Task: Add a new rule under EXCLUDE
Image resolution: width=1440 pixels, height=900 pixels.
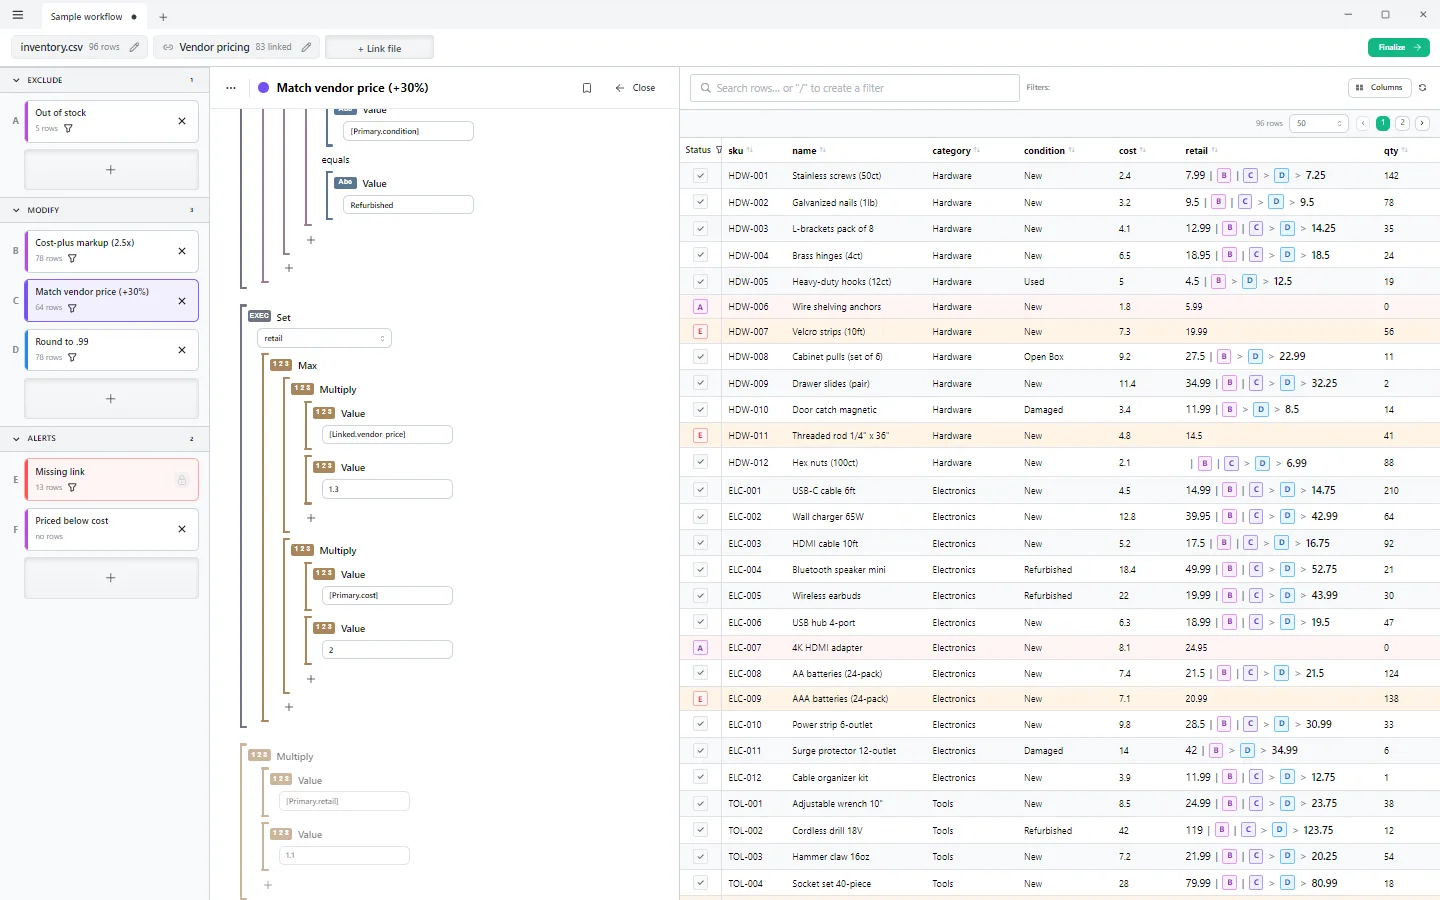Action: (111, 170)
